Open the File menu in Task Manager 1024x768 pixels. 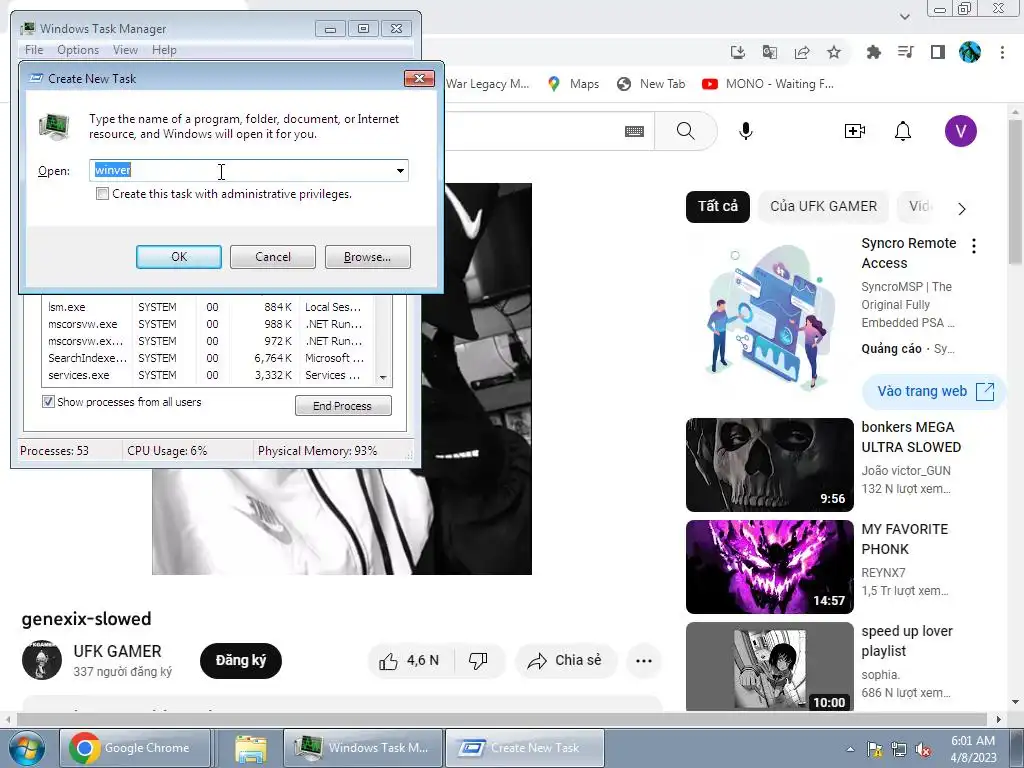pos(34,50)
